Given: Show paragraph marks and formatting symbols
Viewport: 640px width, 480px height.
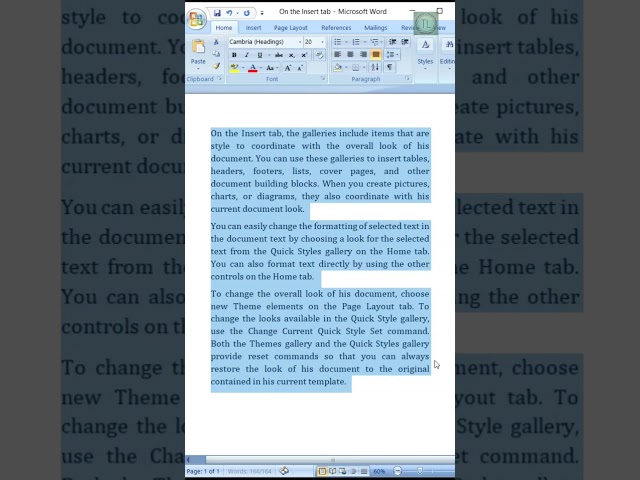Looking at the screenshot, I should tap(390, 67).
